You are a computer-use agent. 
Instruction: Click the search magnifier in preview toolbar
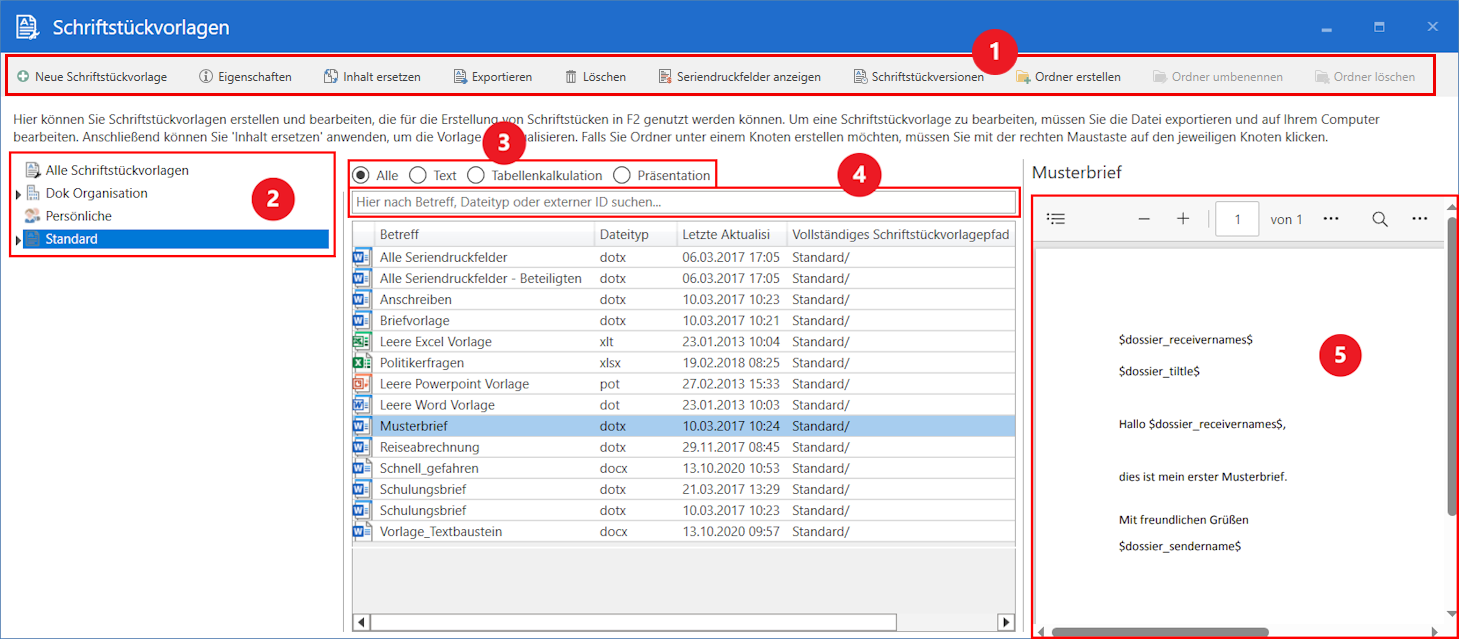pyautogui.click(x=1379, y=219)
